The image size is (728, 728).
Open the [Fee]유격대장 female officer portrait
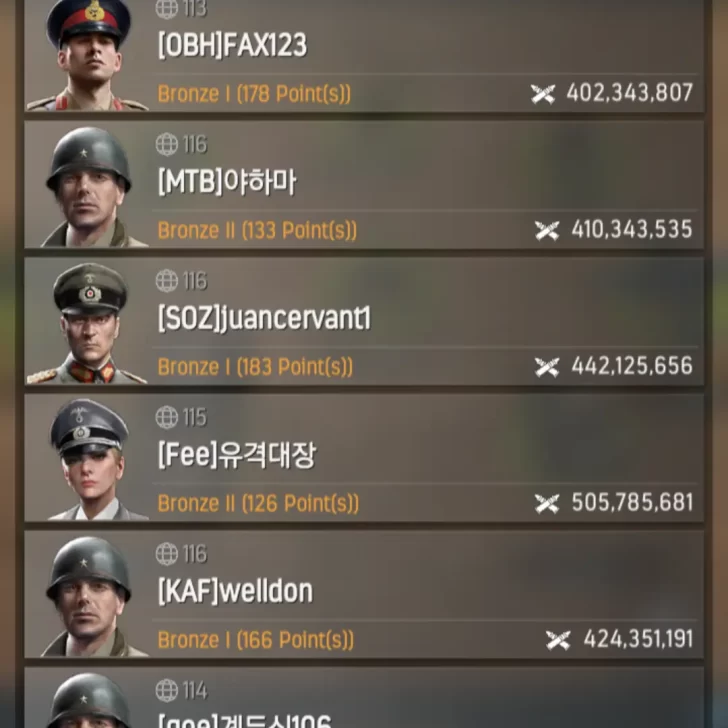tap(88, 460)
